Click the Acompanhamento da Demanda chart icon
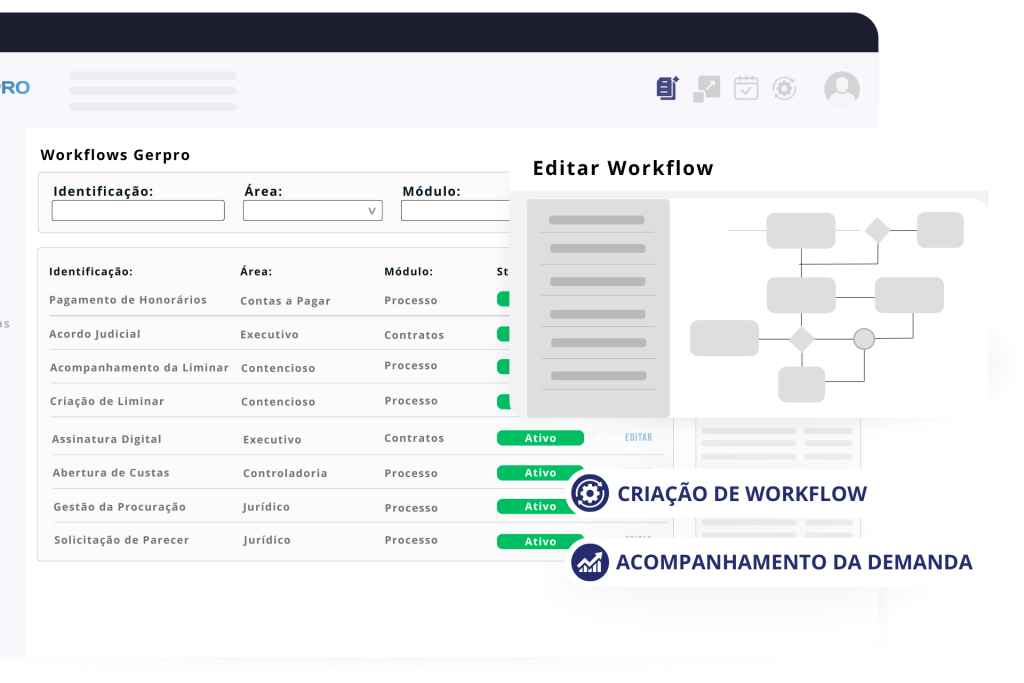 (590, 562)
